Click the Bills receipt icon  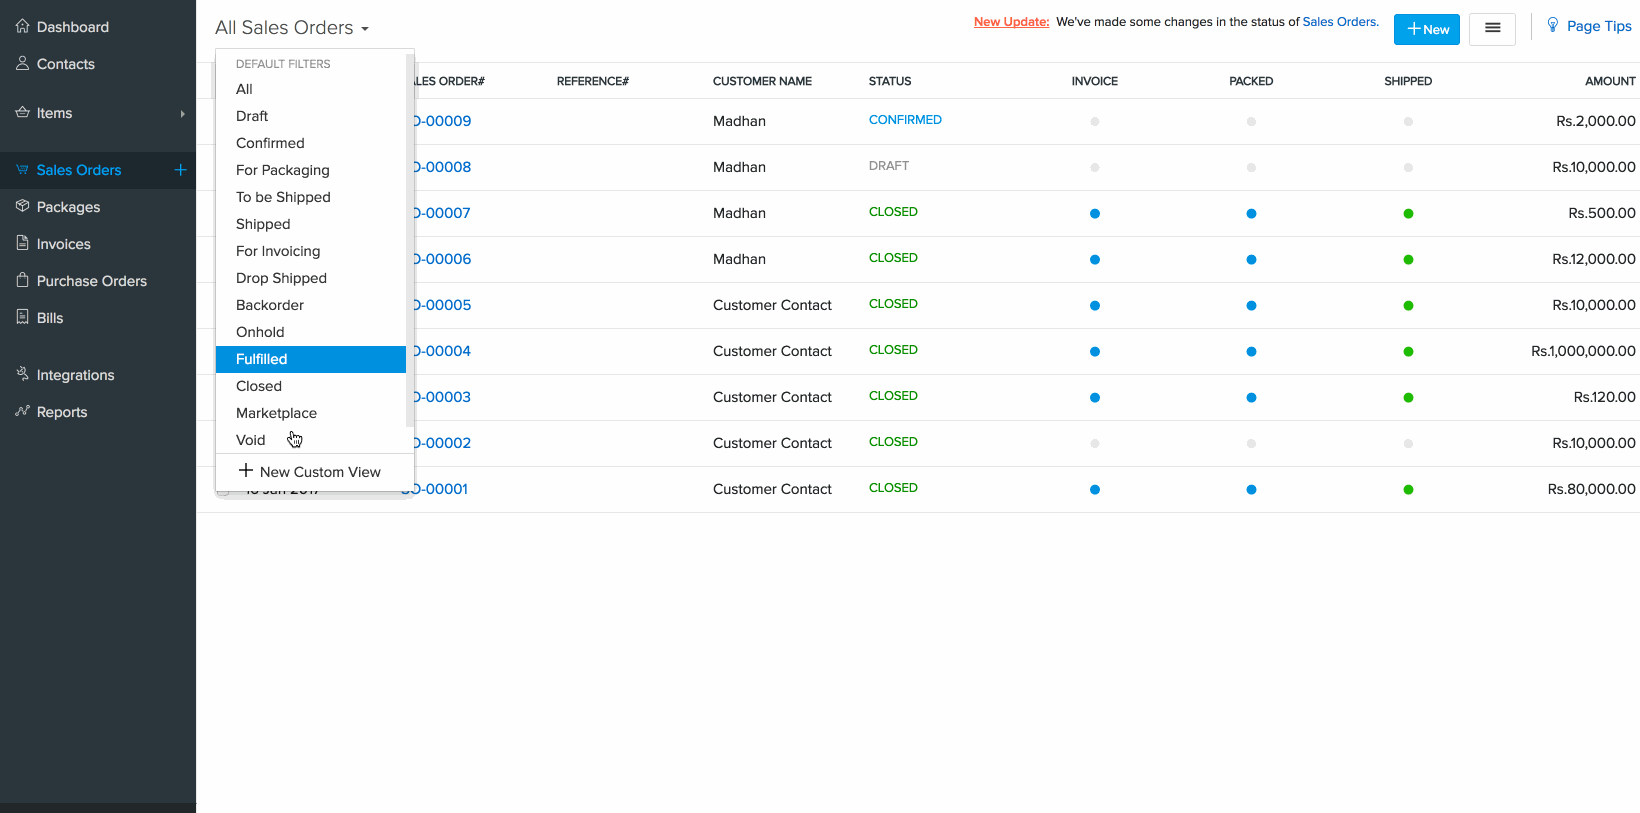coord(22,317)
